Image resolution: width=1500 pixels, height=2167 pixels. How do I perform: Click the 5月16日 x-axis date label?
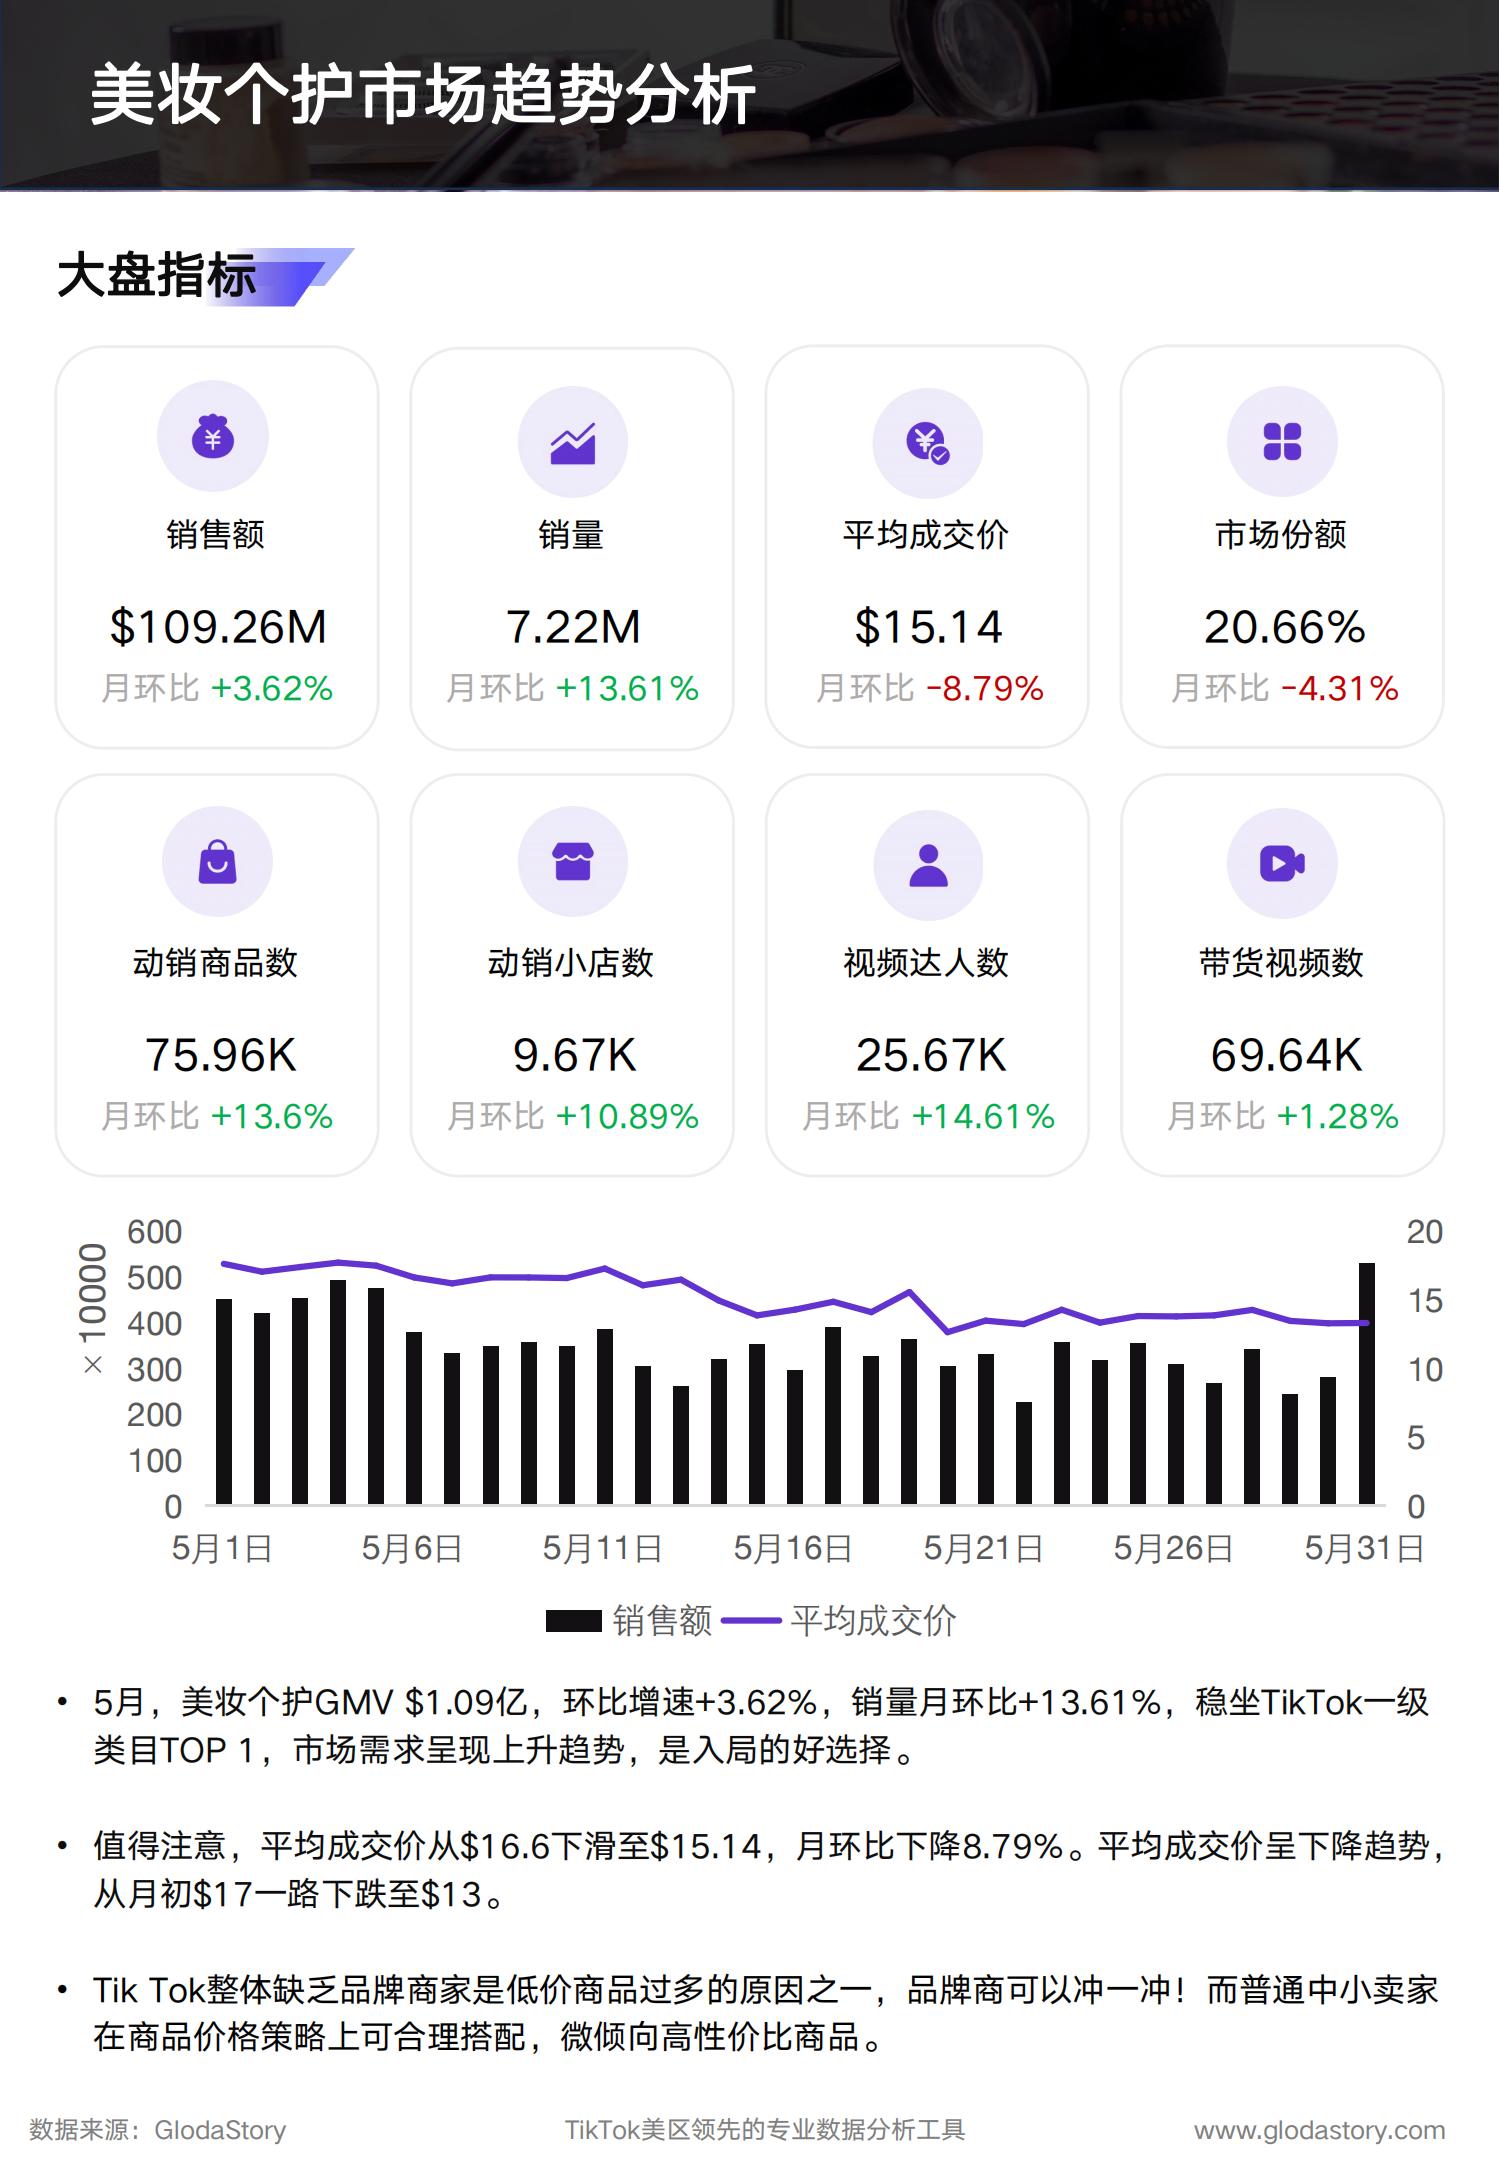792,1548
